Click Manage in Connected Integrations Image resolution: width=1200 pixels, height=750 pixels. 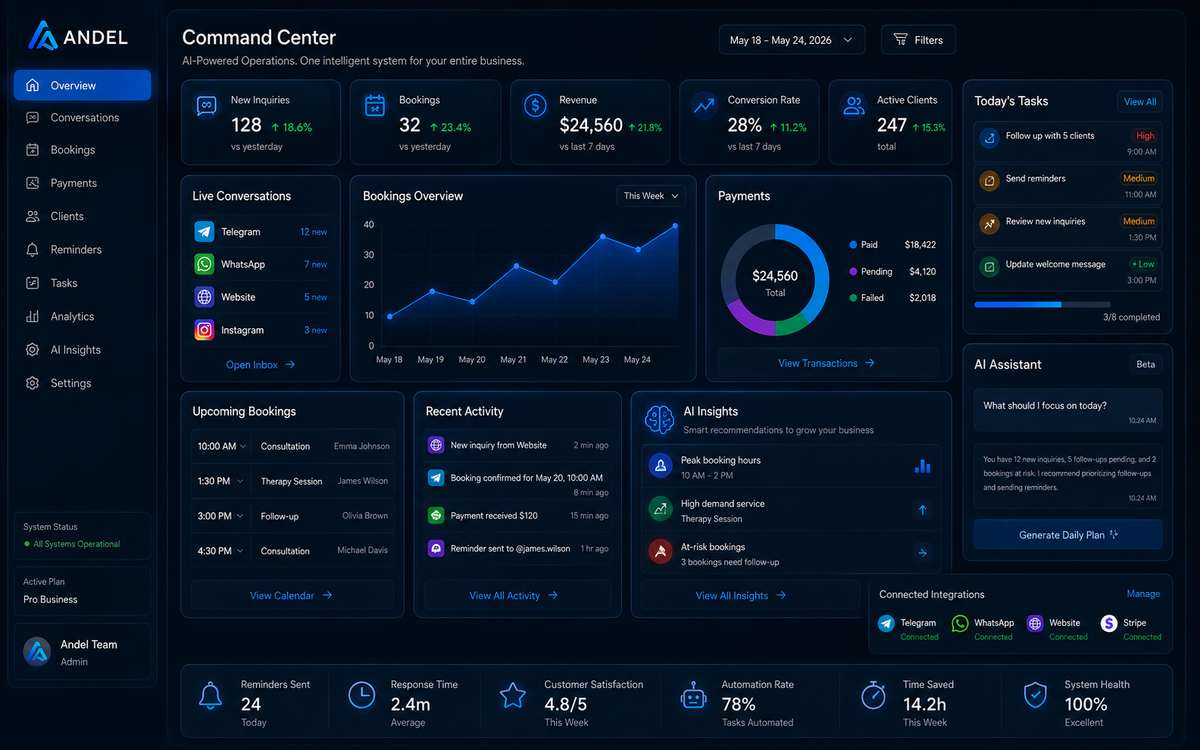pyautogui.click(x=1143, y=594)
